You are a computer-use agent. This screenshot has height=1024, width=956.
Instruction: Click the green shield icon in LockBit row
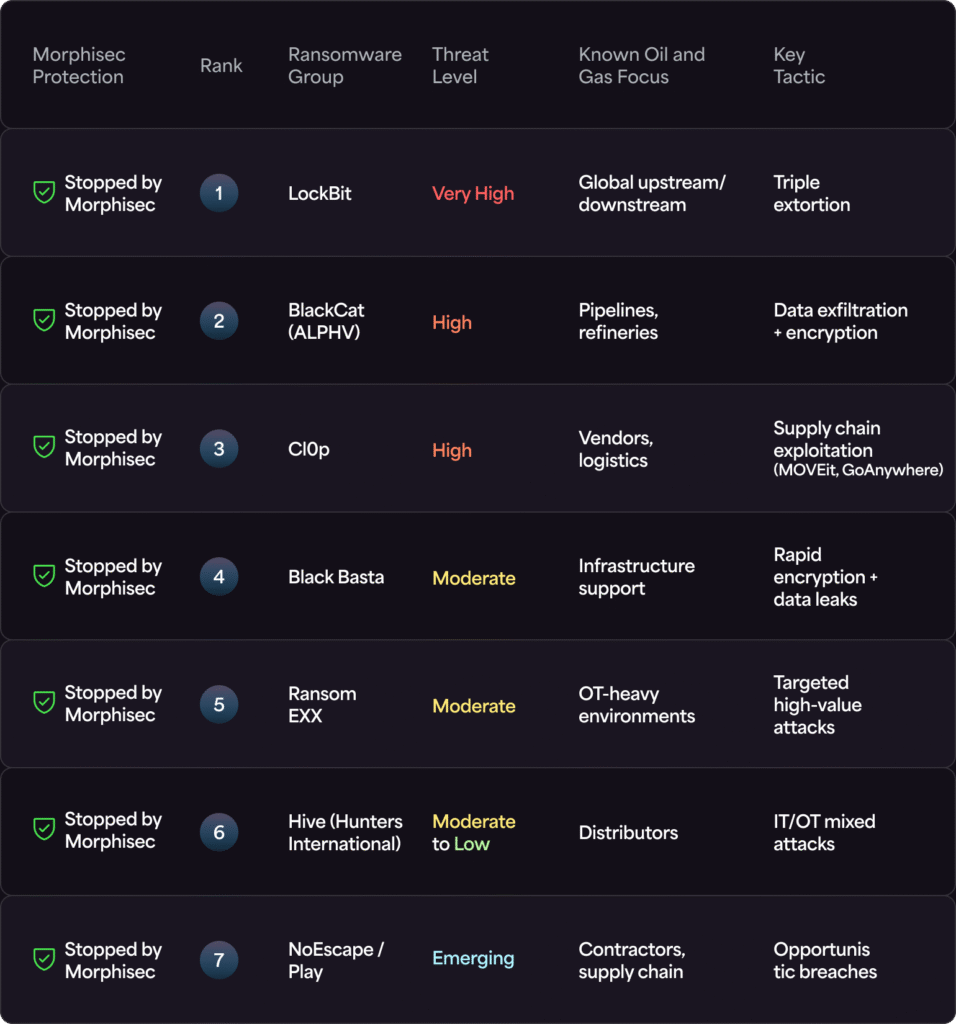coord(44,193)
